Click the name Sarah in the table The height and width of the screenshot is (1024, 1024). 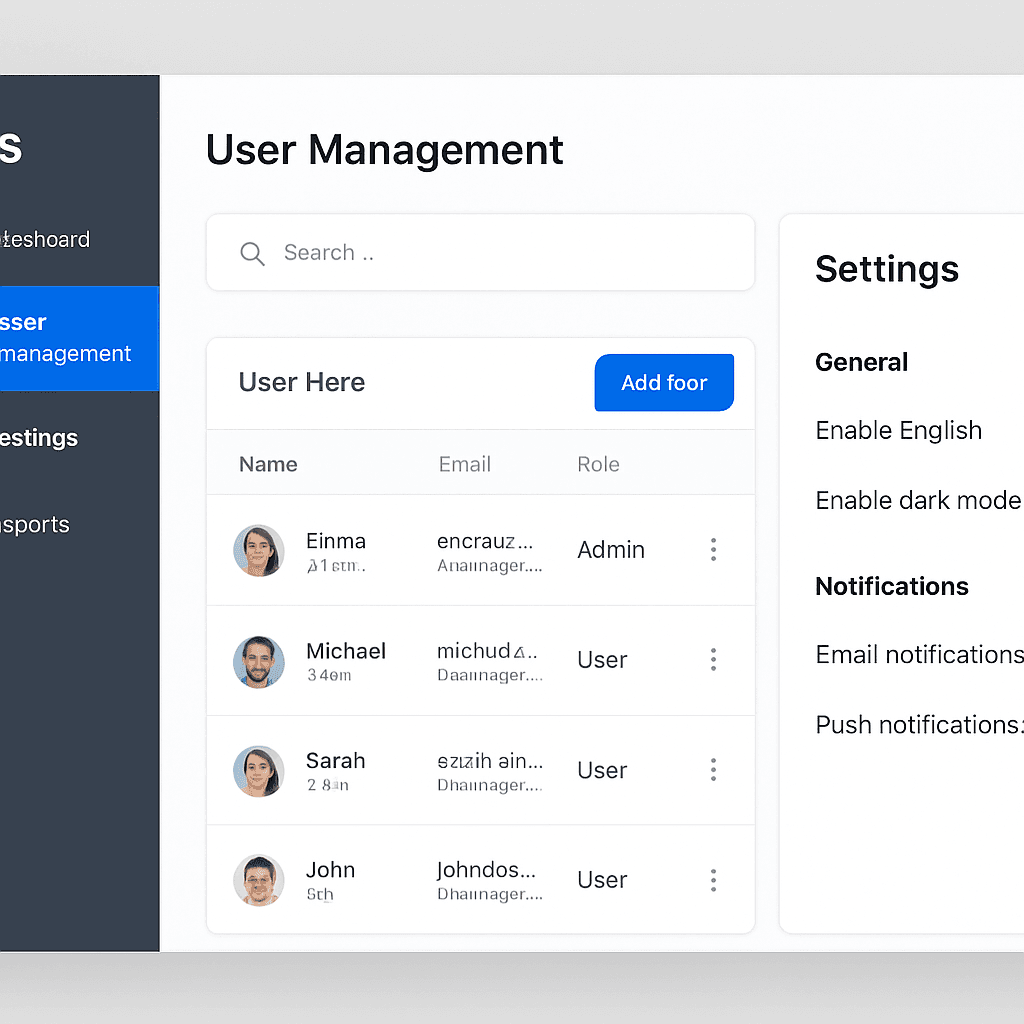click(x=336, y=761)
